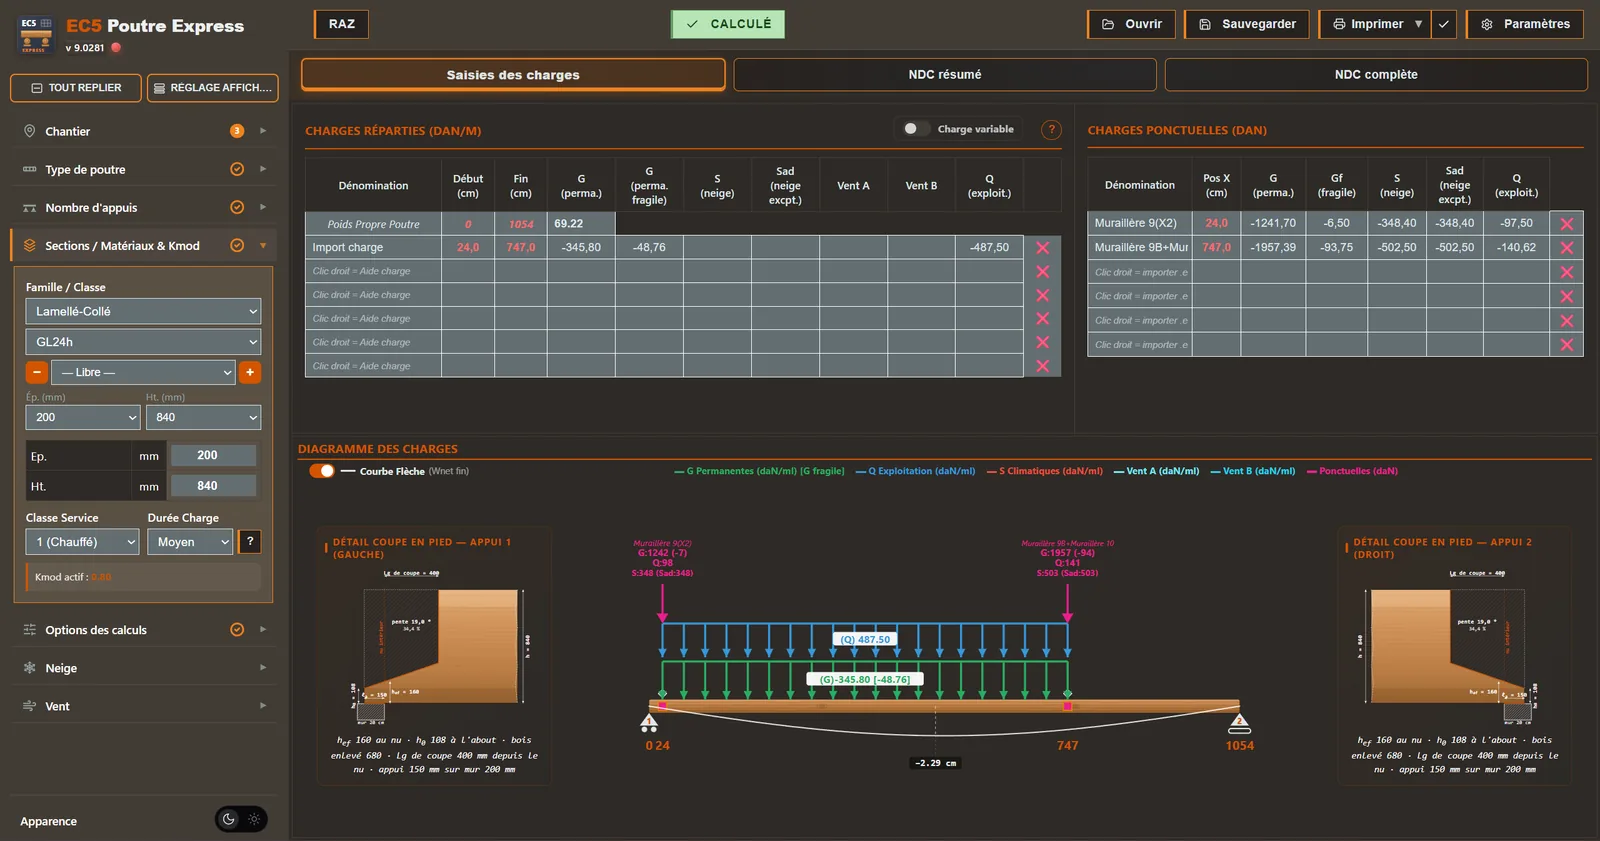
Task: Click the Nombre d'appuis supports icon
Action: coord(29,207)
